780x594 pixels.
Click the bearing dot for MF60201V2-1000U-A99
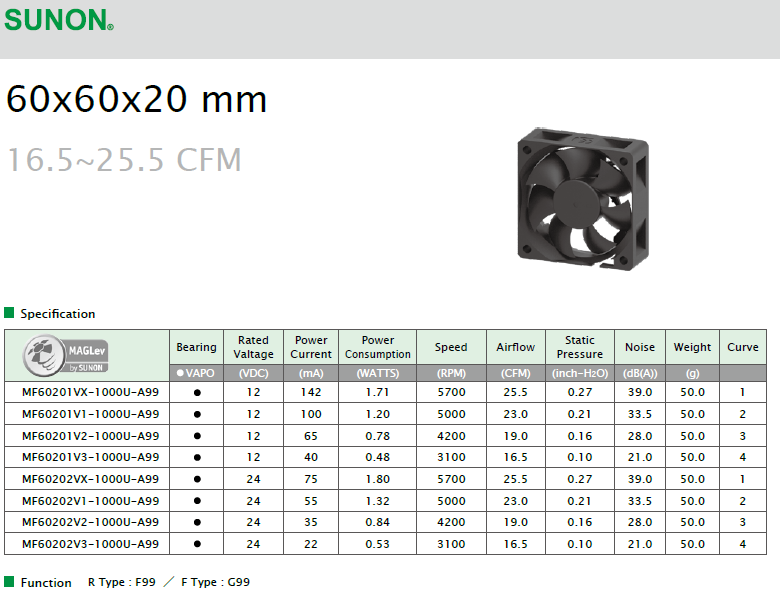[197, 436]
